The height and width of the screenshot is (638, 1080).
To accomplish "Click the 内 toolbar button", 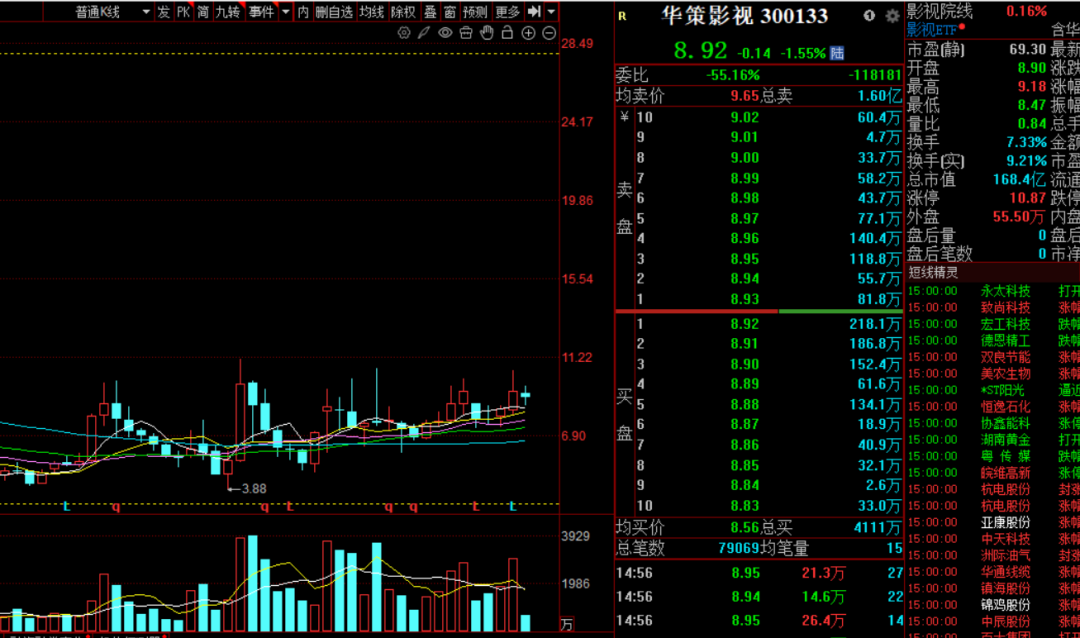I will click(x=303, y=12).
